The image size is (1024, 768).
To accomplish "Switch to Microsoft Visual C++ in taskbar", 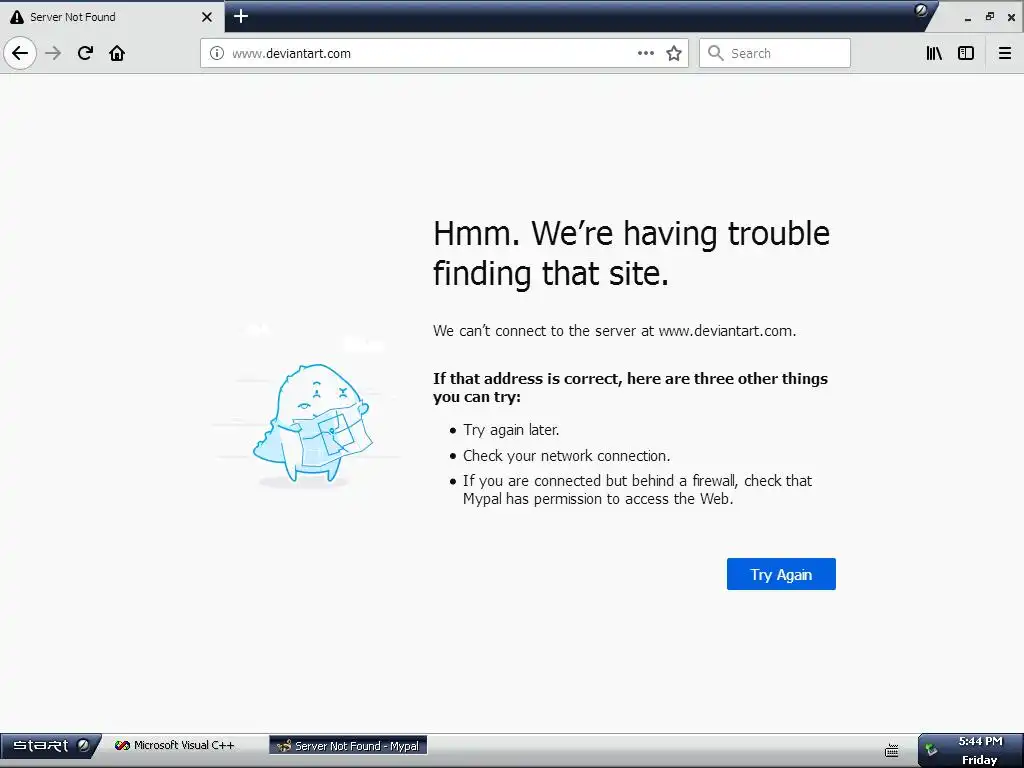I will tap(175, 745).
